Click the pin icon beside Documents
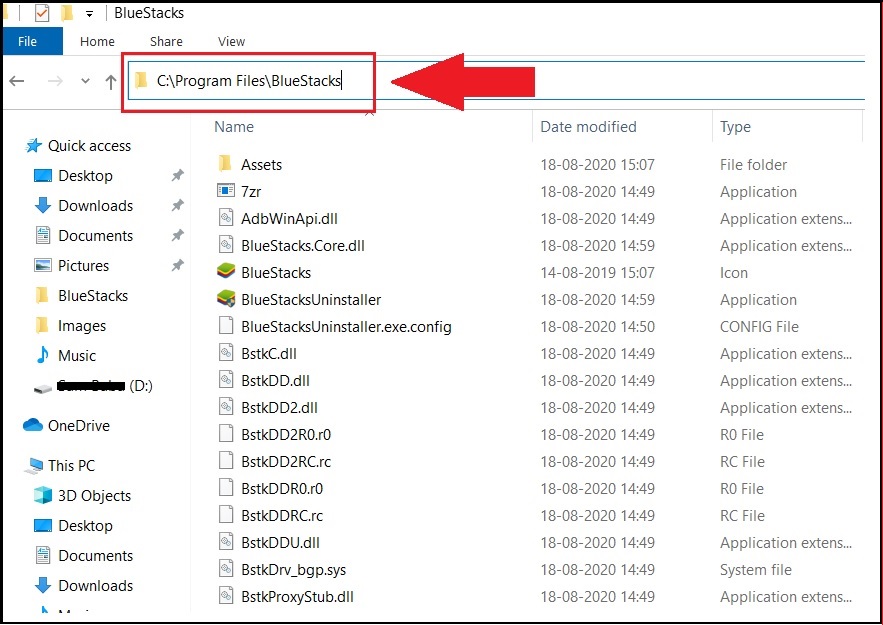The height and width of the screenshot is (625, 883). tap(177, 235)
